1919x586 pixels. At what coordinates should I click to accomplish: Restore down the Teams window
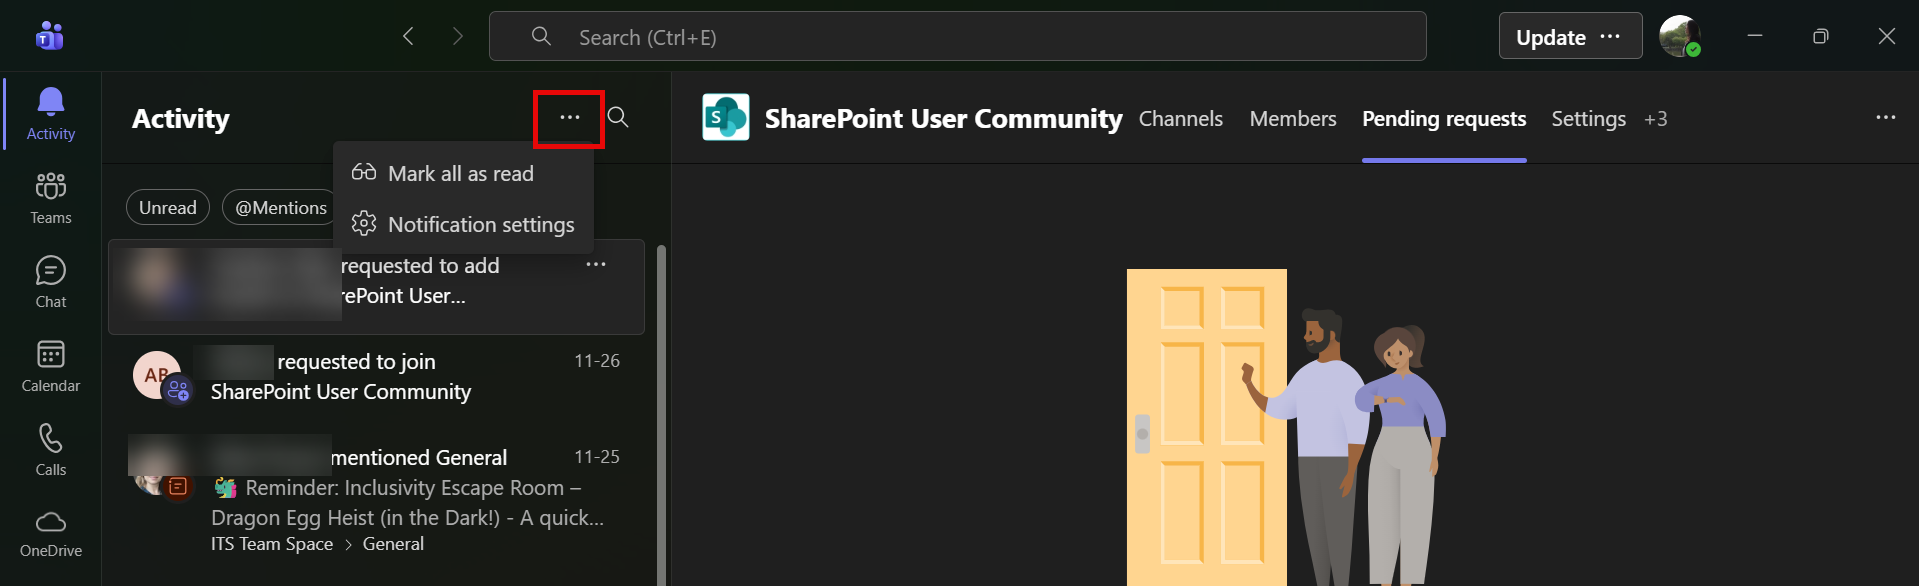[1820, 36]
